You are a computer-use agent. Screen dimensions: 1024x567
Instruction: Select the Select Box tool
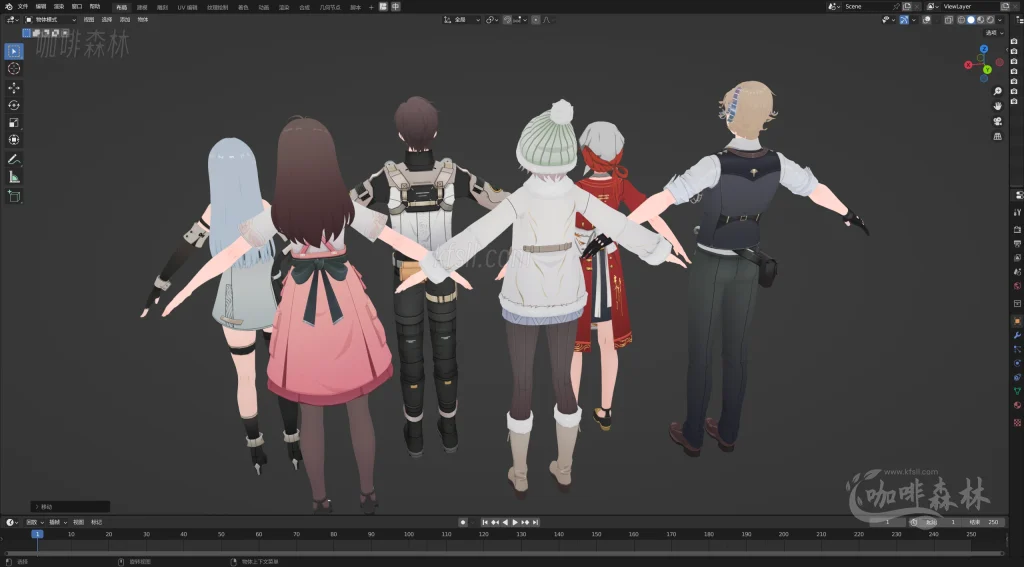(x=14, y=51)
